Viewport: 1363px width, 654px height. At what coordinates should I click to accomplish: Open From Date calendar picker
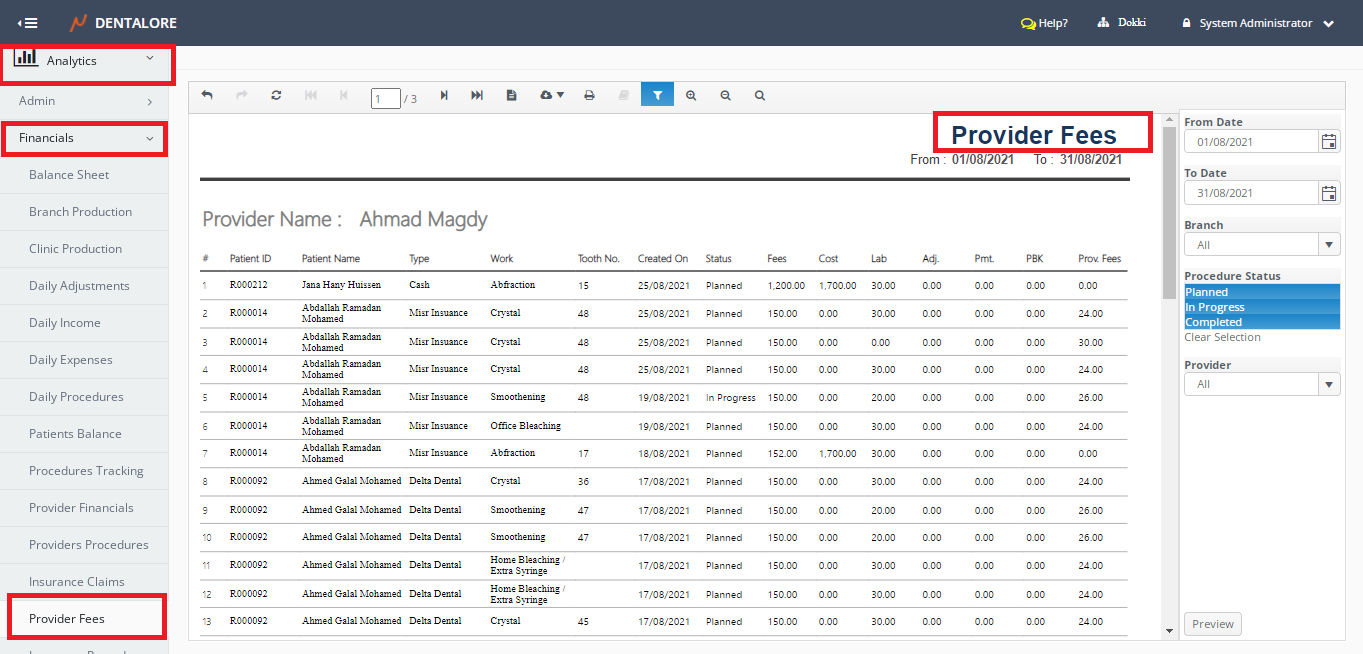1329,142
